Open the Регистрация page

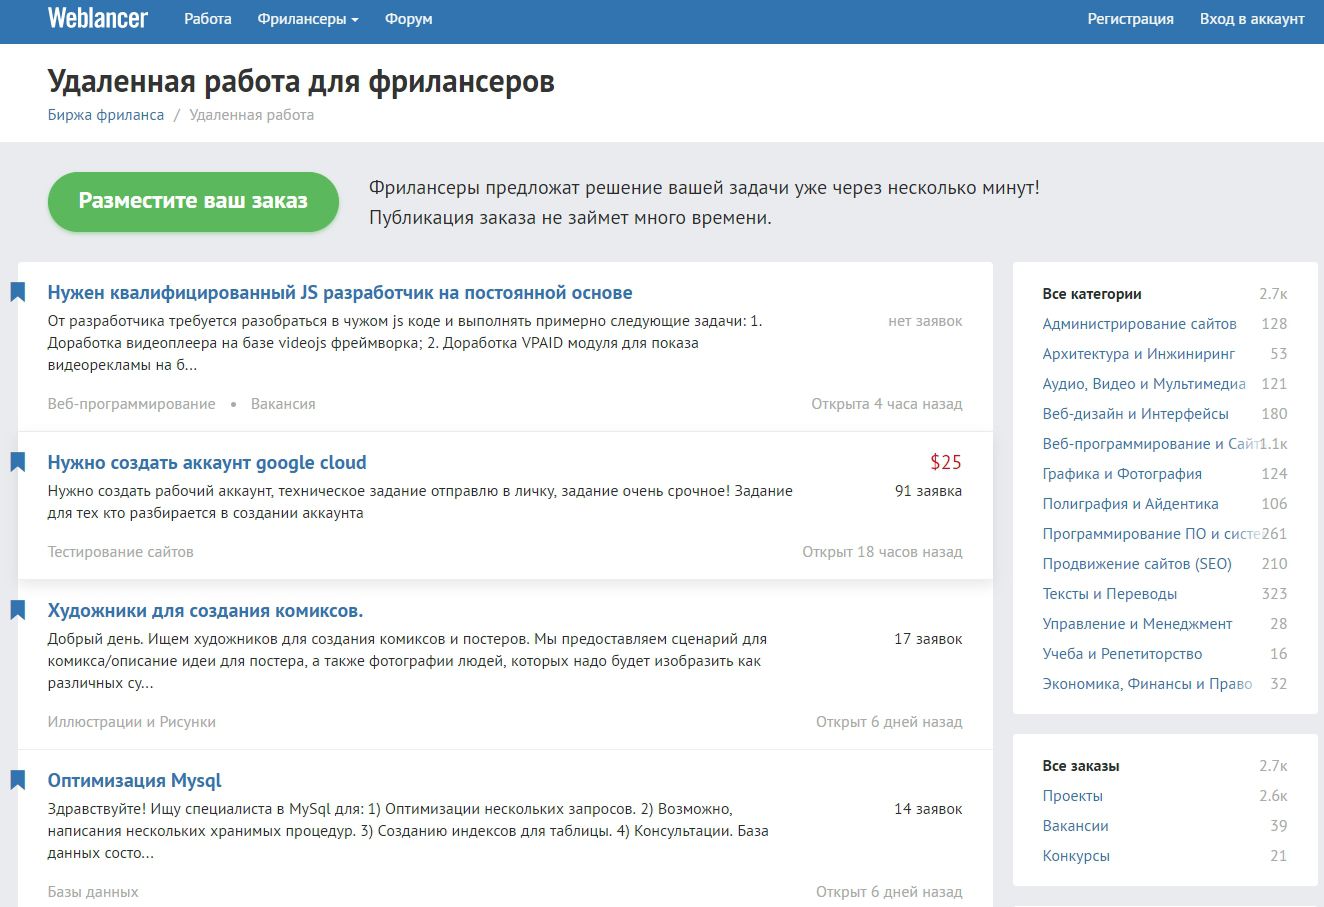(1131, 19)
